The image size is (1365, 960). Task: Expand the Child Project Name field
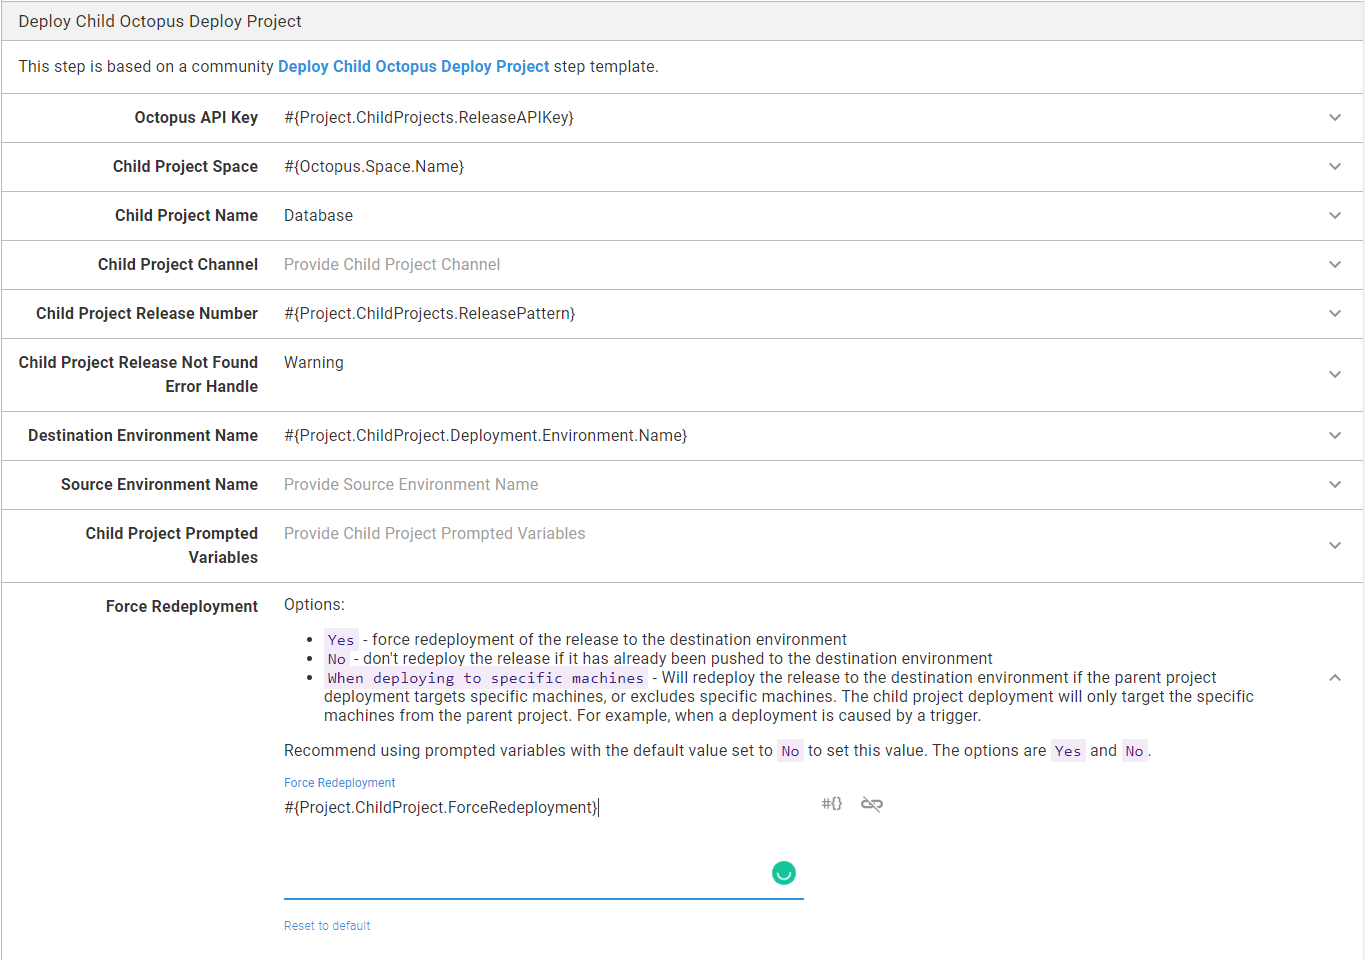(x=1335, y=216)
